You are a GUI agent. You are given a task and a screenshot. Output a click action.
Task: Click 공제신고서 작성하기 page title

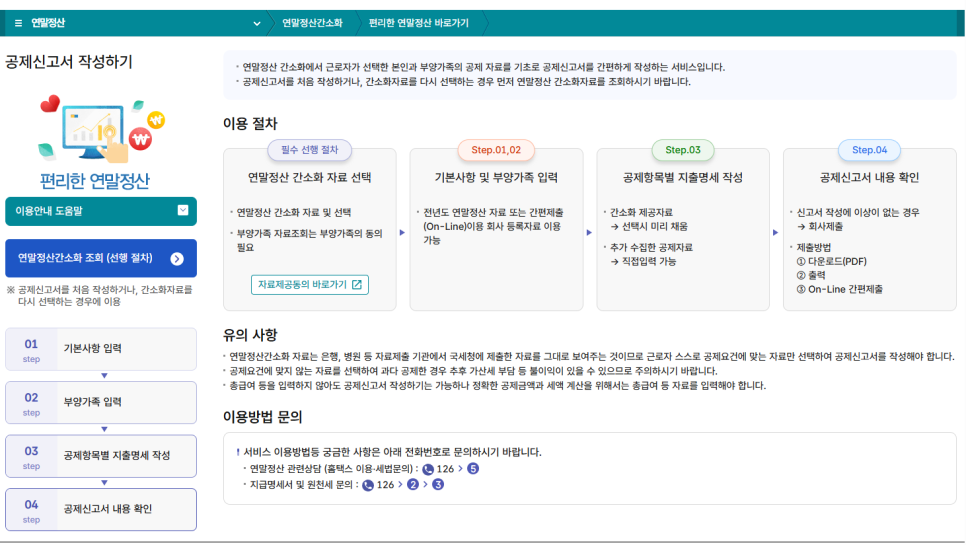69,62
